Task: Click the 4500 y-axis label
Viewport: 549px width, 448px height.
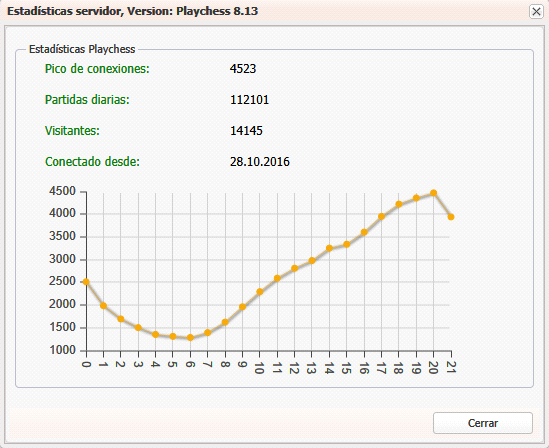Action: (62, 191)
